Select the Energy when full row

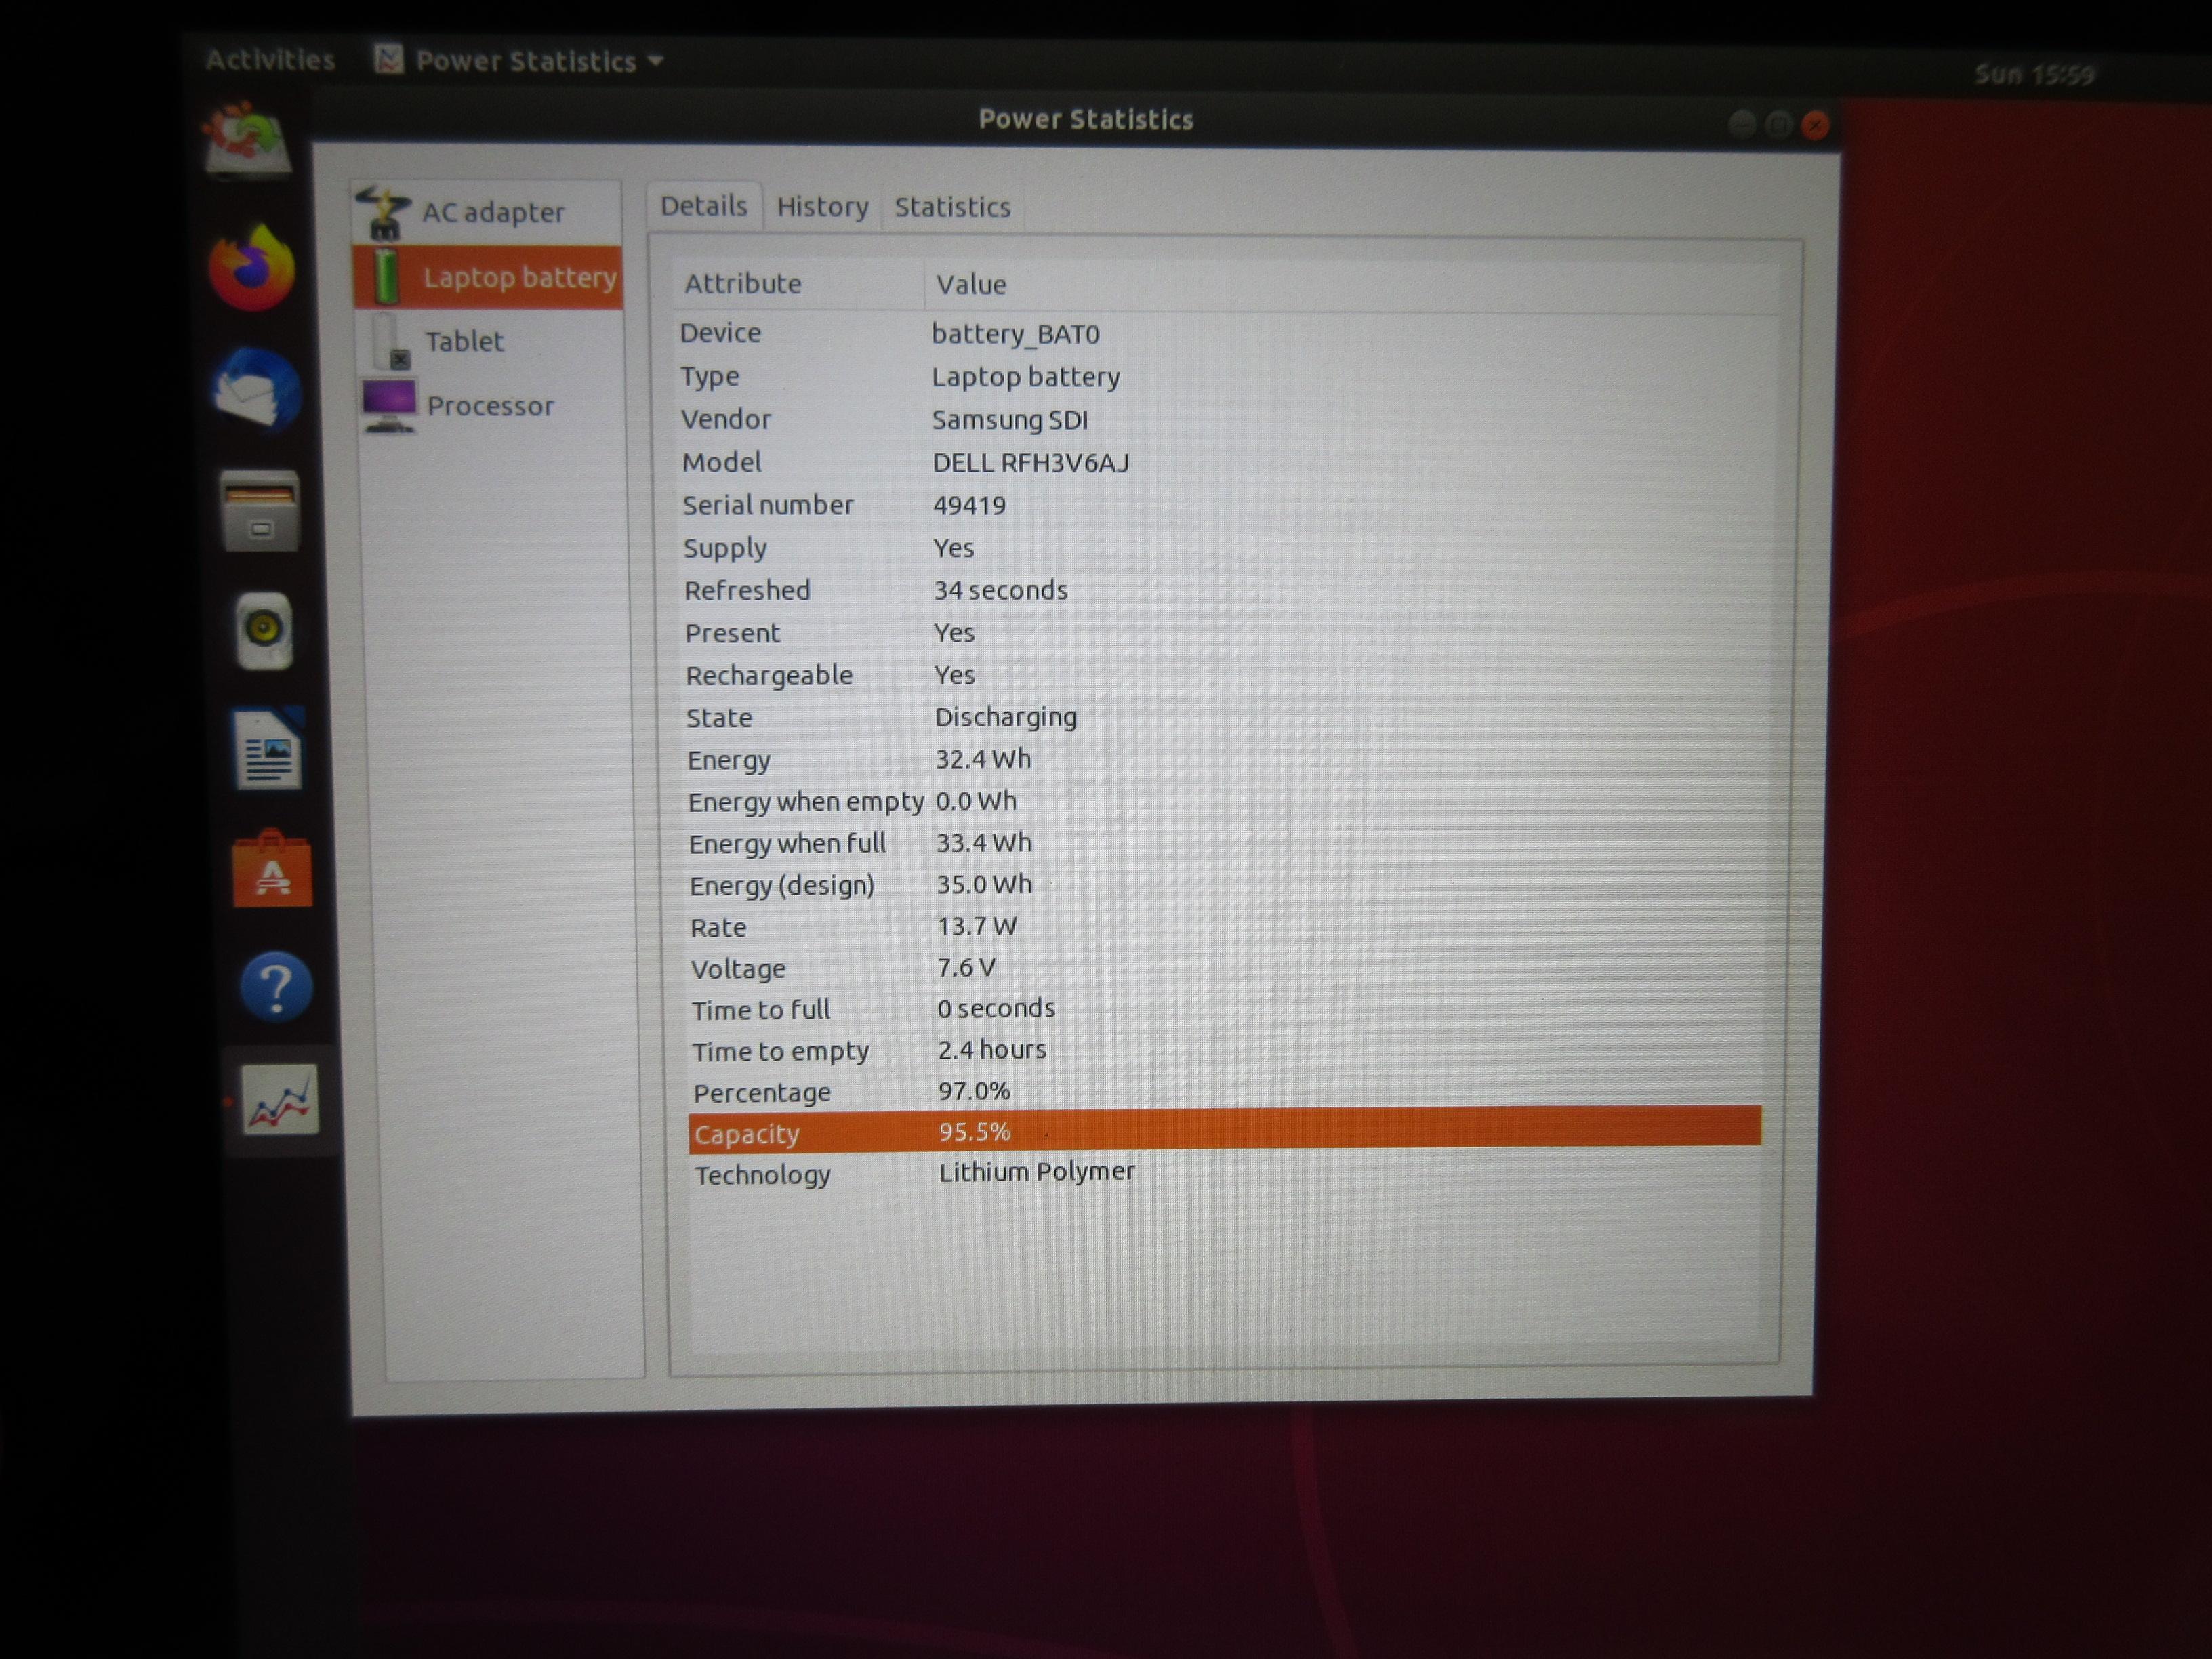pos(1227,843)
